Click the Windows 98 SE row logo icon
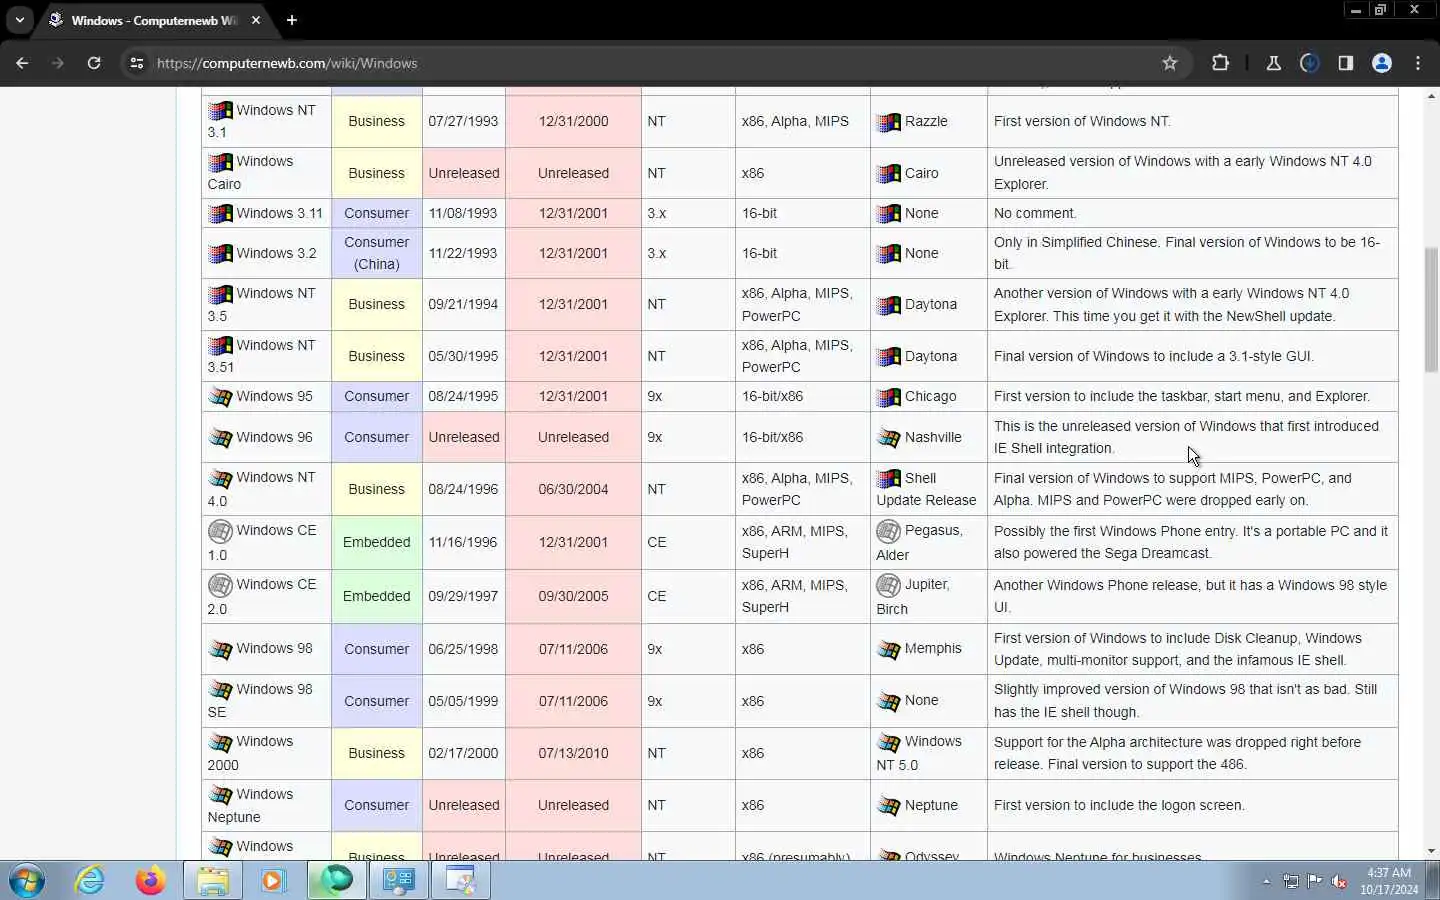 pyautogui.click(x=220, y=690)
